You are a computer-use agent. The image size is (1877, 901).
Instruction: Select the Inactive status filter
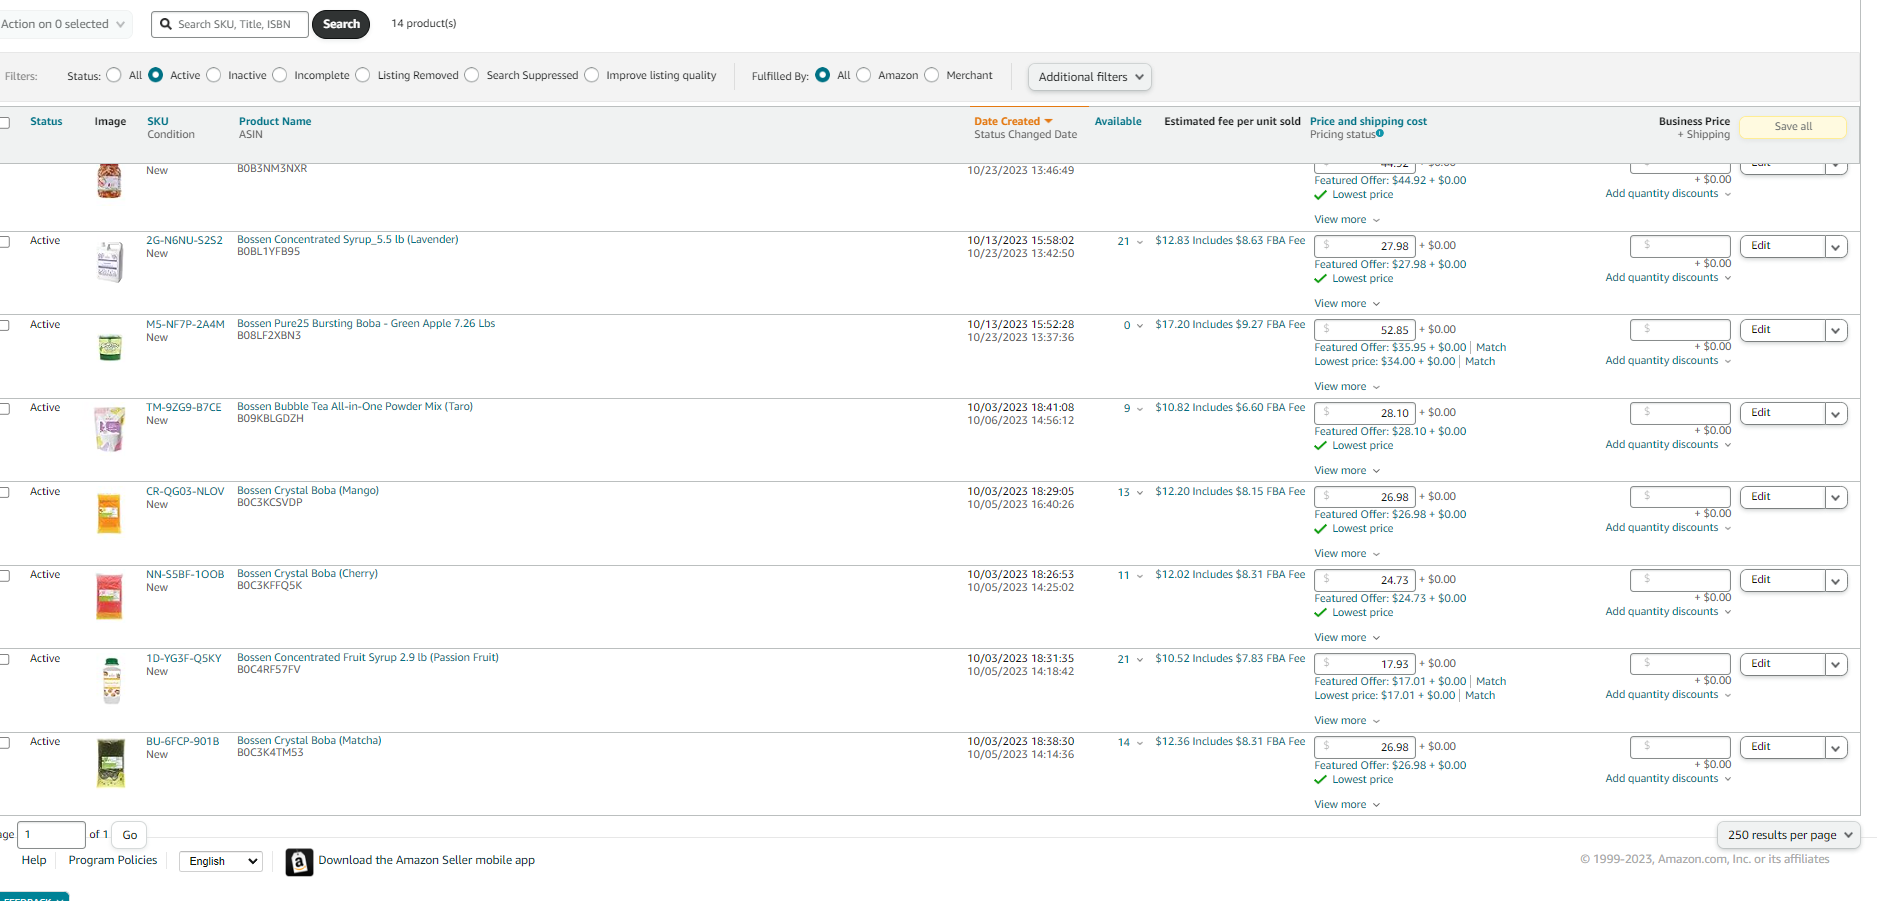(x=213, y=75)
